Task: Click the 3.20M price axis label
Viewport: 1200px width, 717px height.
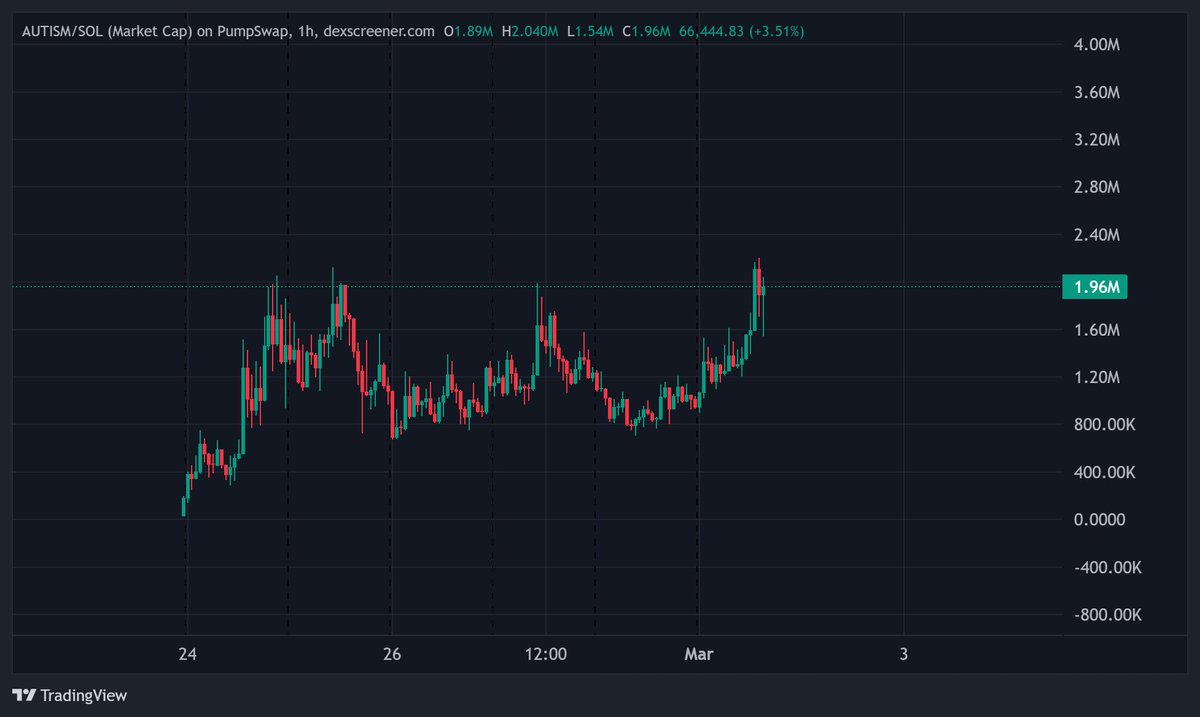Action: coord(1099,140)
